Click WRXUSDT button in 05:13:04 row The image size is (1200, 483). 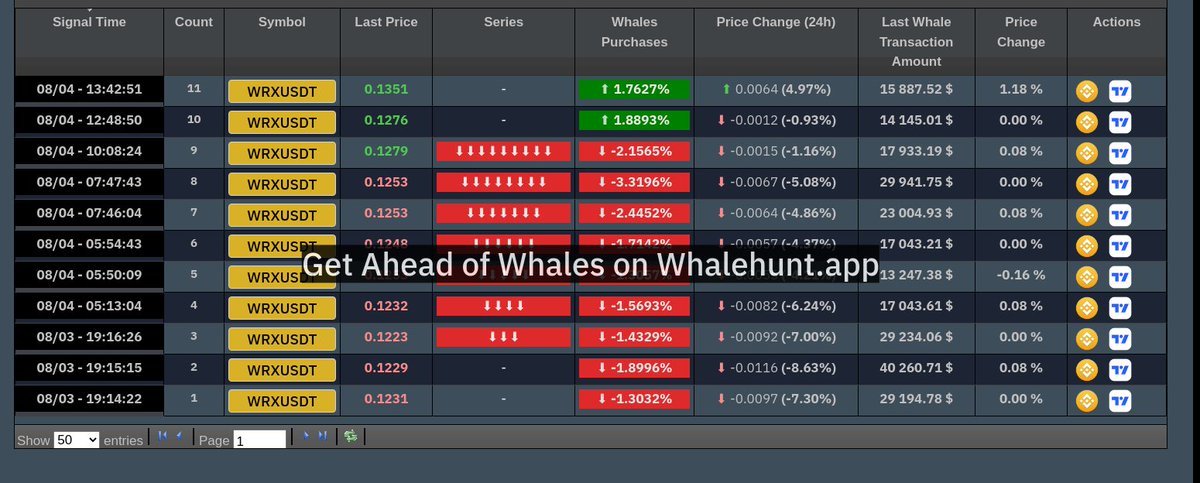(282, 308)
